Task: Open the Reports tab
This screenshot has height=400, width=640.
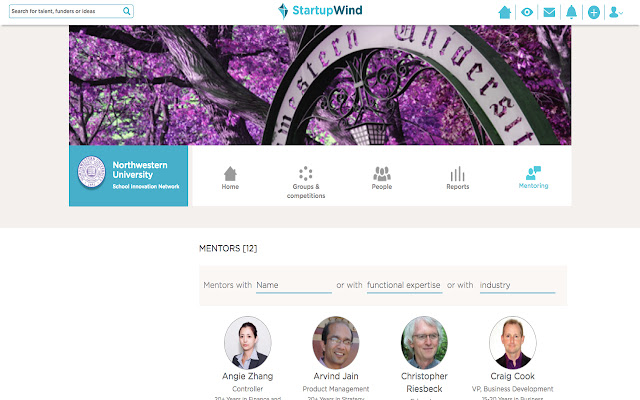Action: pyautogui.click(x=457, y=177)
